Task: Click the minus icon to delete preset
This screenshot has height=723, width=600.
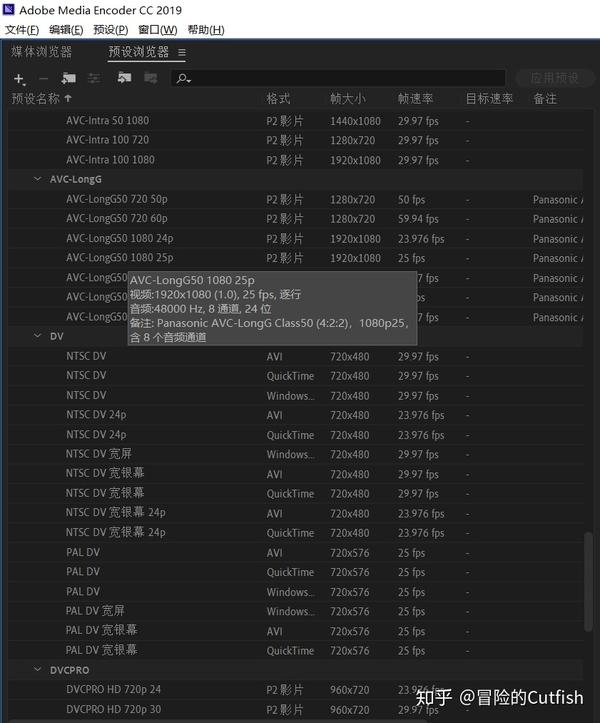Action: [x=43, y=79]
